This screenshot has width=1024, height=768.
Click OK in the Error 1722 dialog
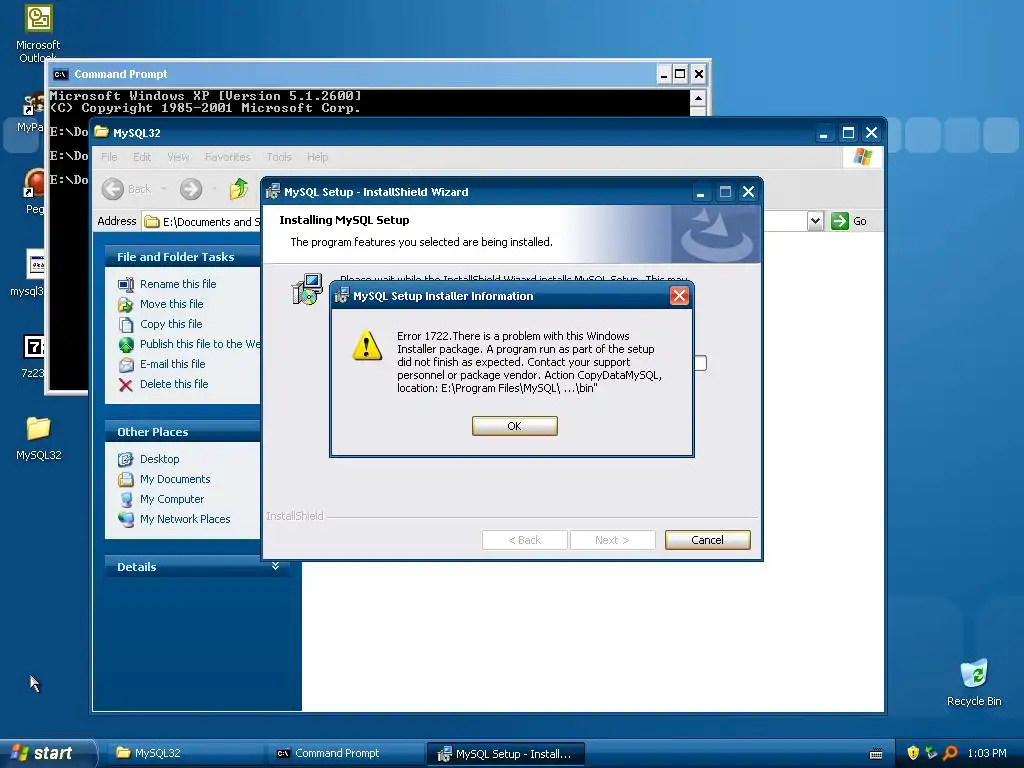(515, 426)
